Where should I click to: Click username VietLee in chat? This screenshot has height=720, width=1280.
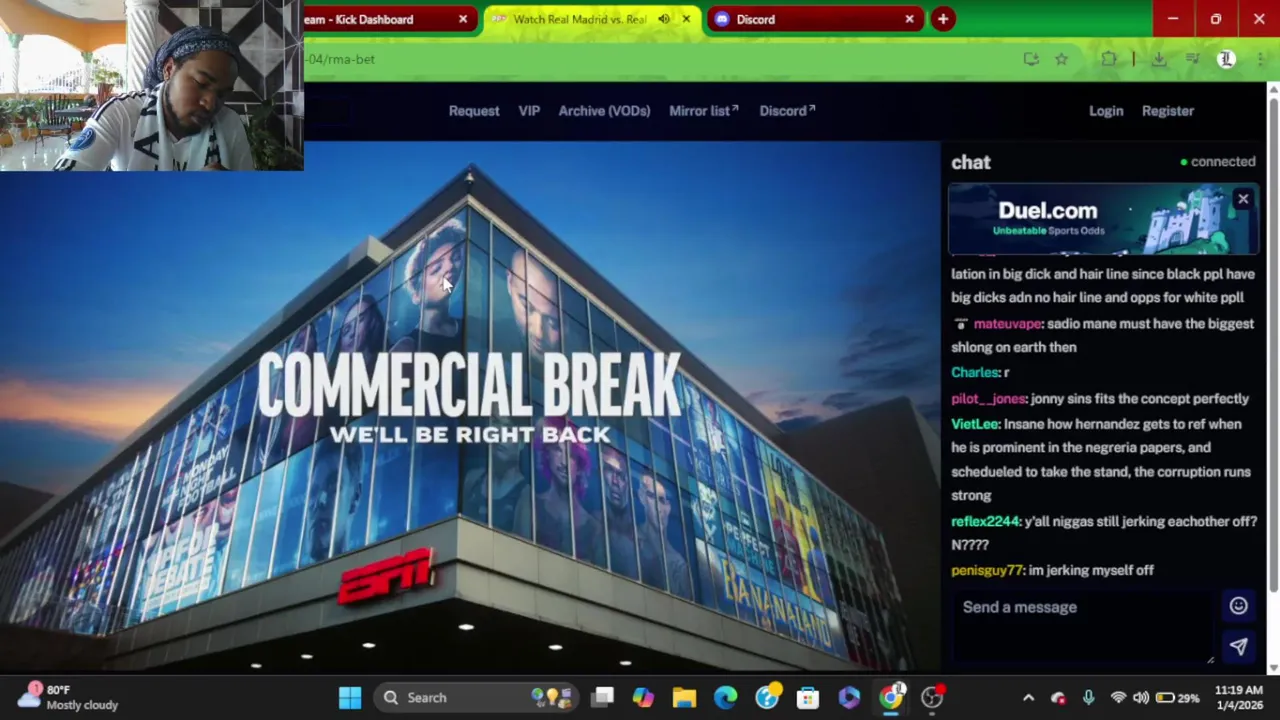point(975,424)
